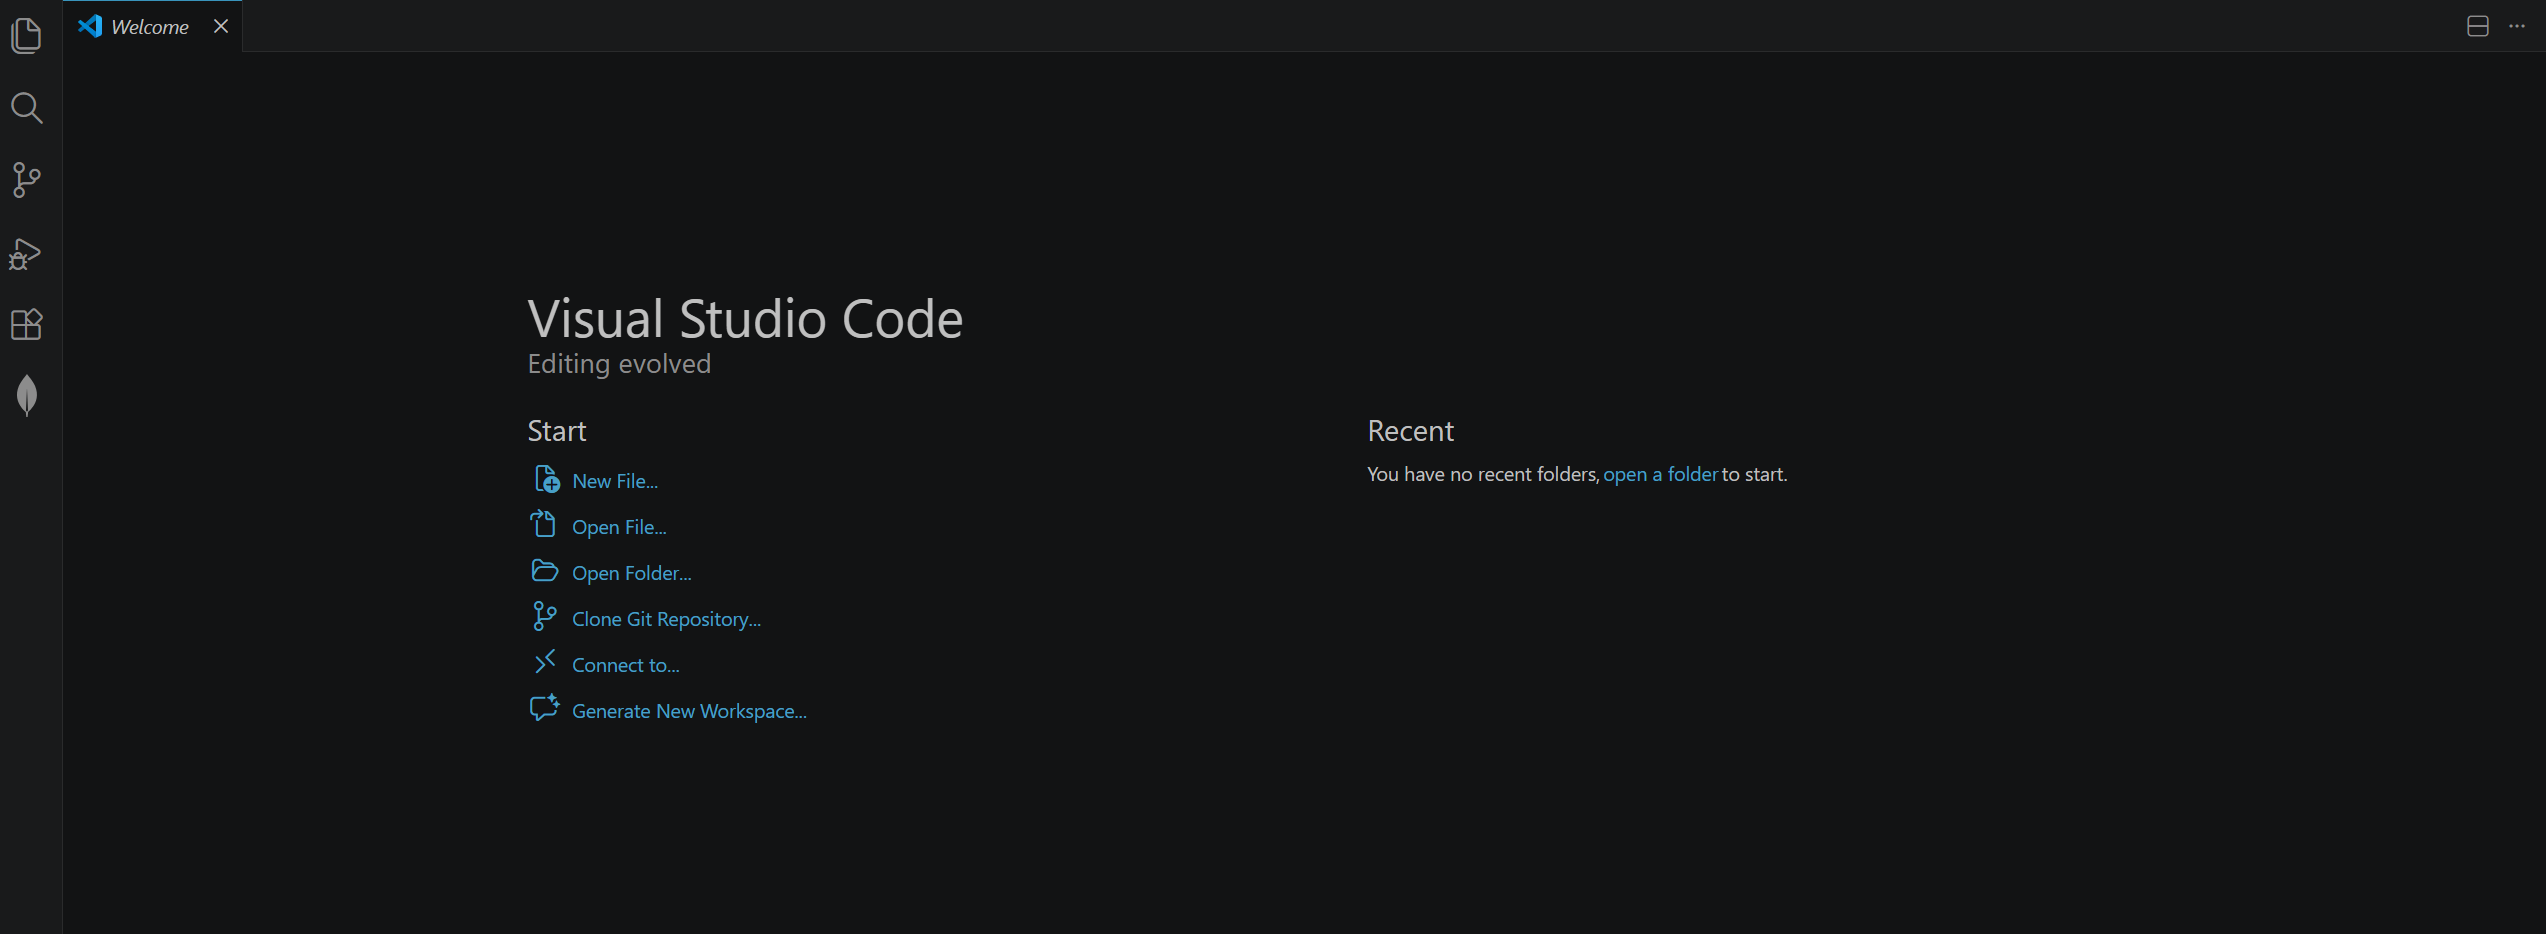Open the Extensions view icon
Screen dimensions: 2546x934
(x=27, y=324)
